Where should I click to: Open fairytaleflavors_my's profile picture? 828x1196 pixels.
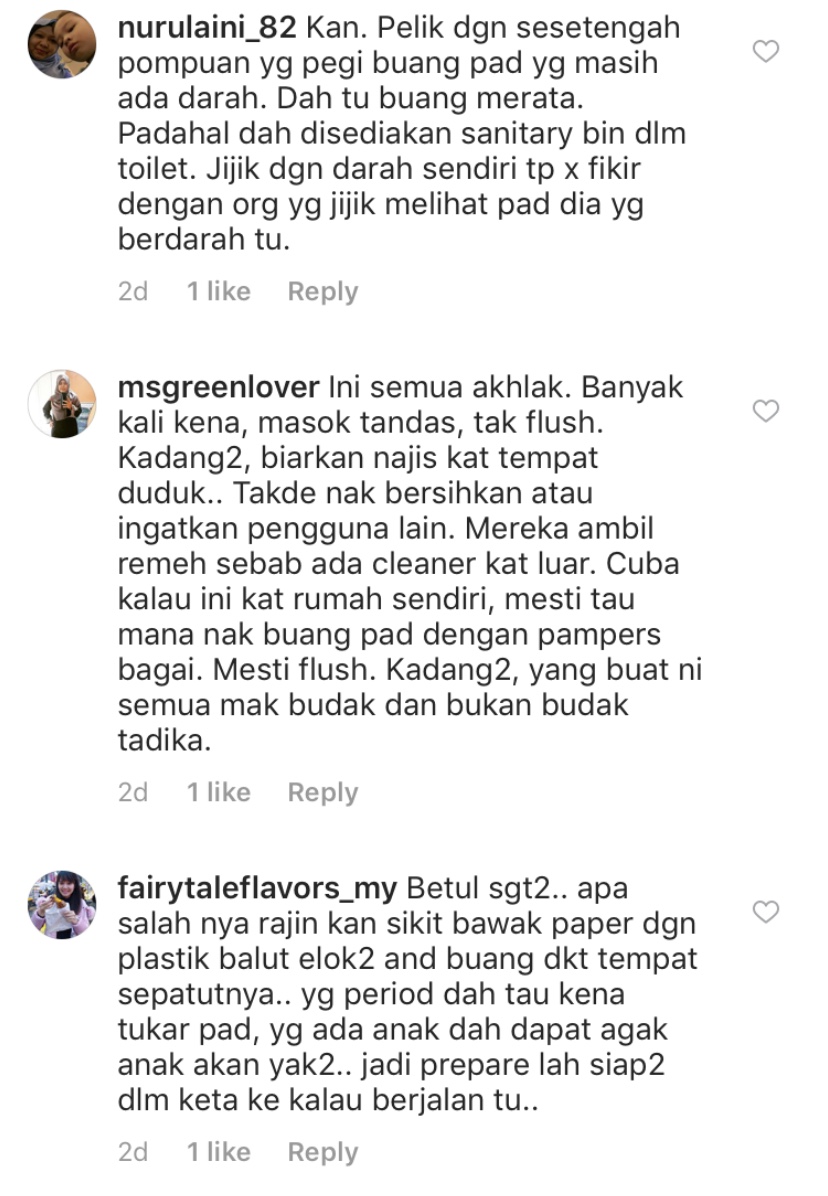pos(62,905)
